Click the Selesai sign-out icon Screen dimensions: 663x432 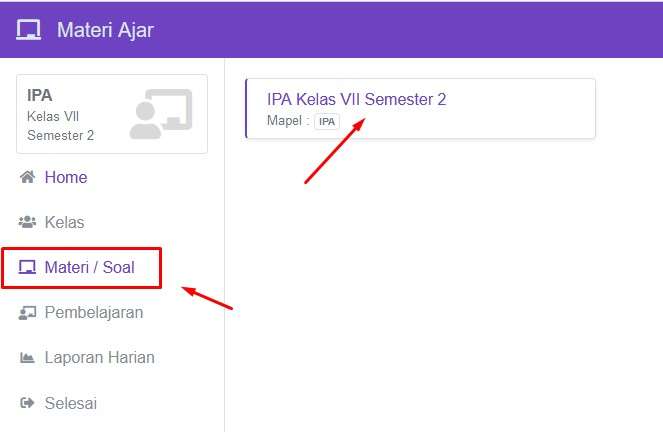[28, 403]
